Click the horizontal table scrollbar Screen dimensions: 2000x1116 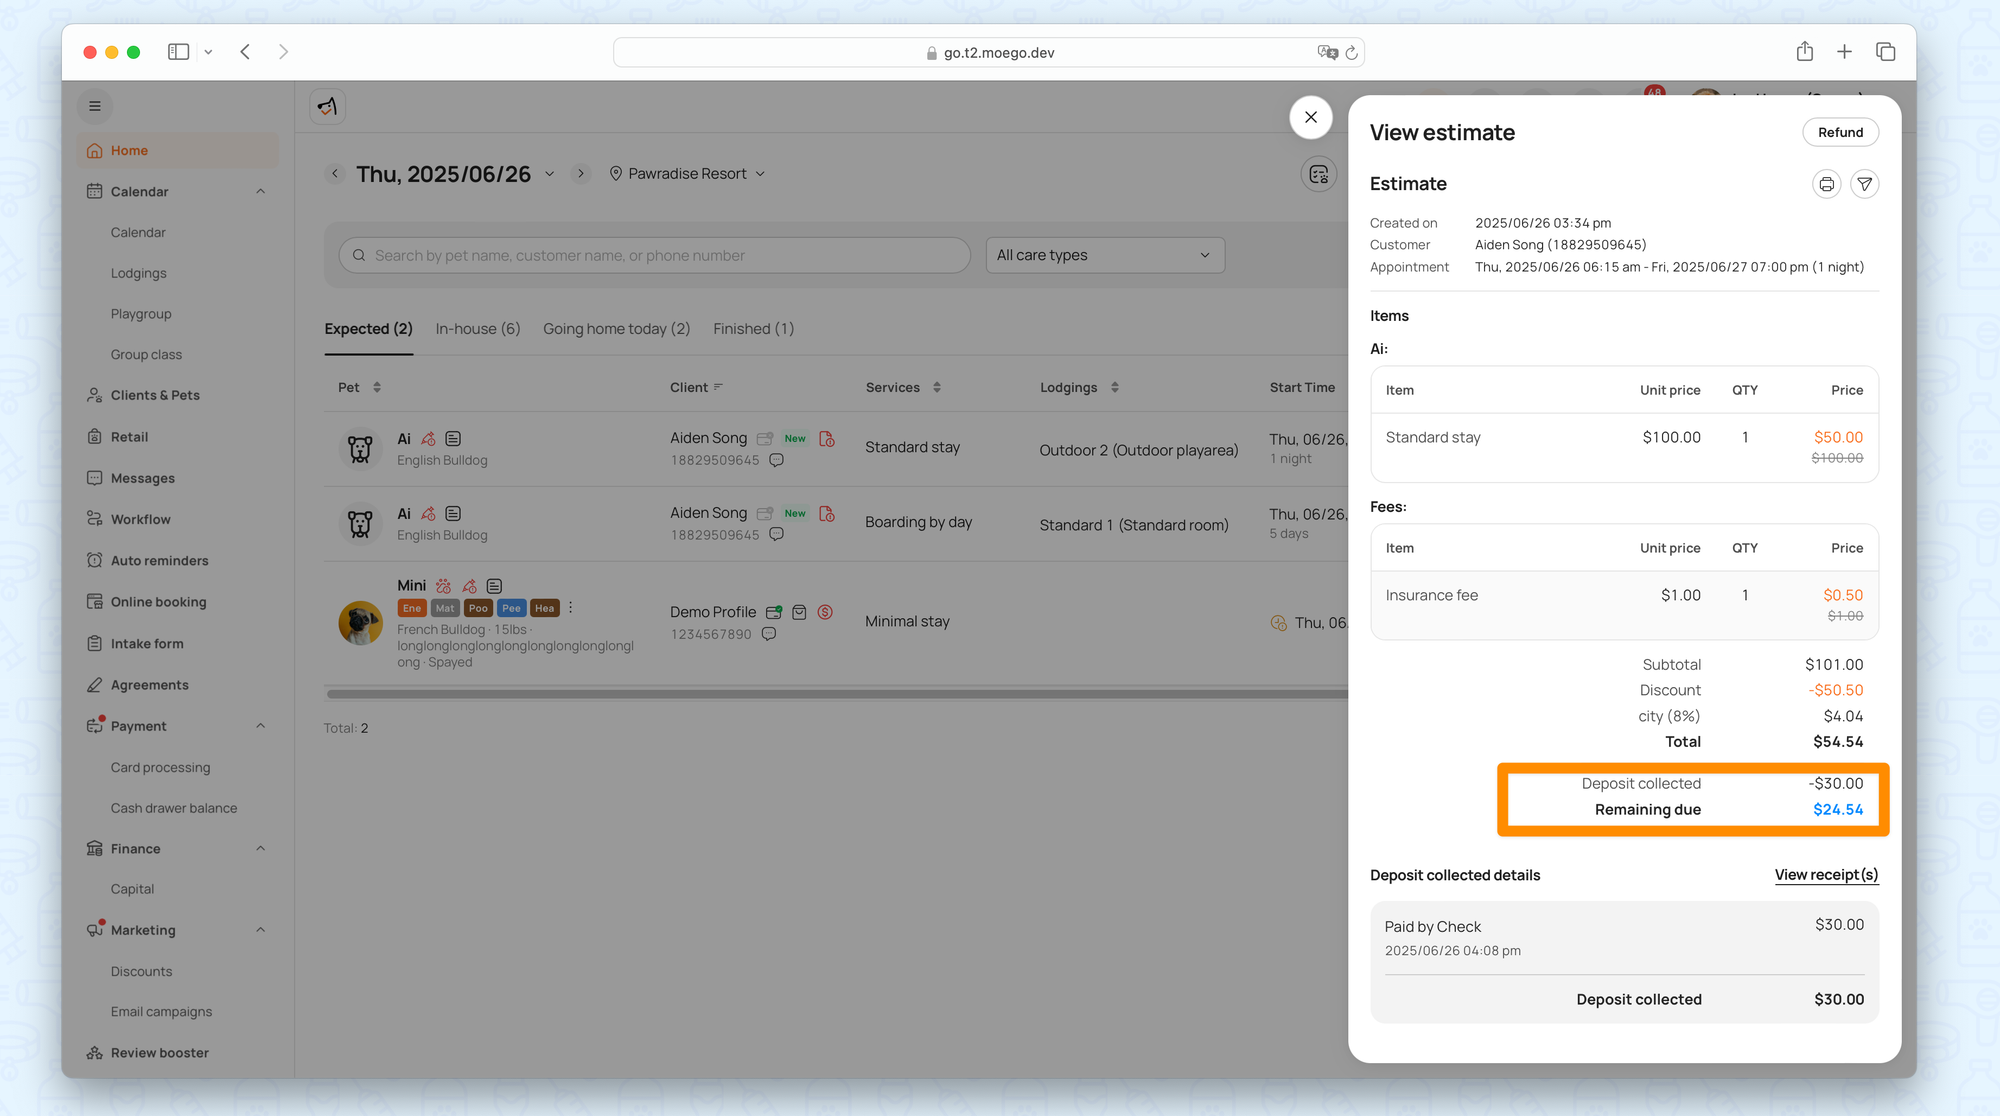point(835,694)
